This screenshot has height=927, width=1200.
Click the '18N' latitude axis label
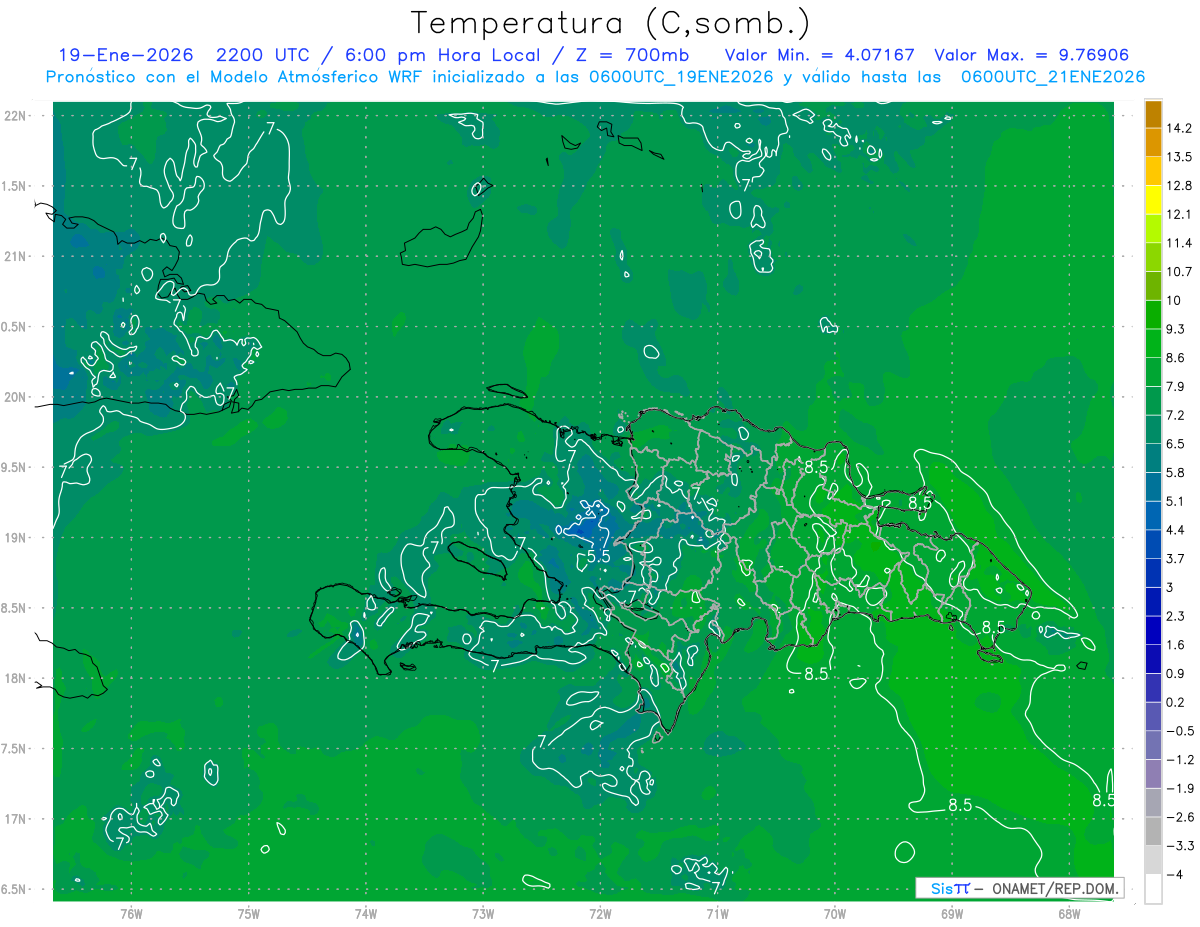point(14,679)
